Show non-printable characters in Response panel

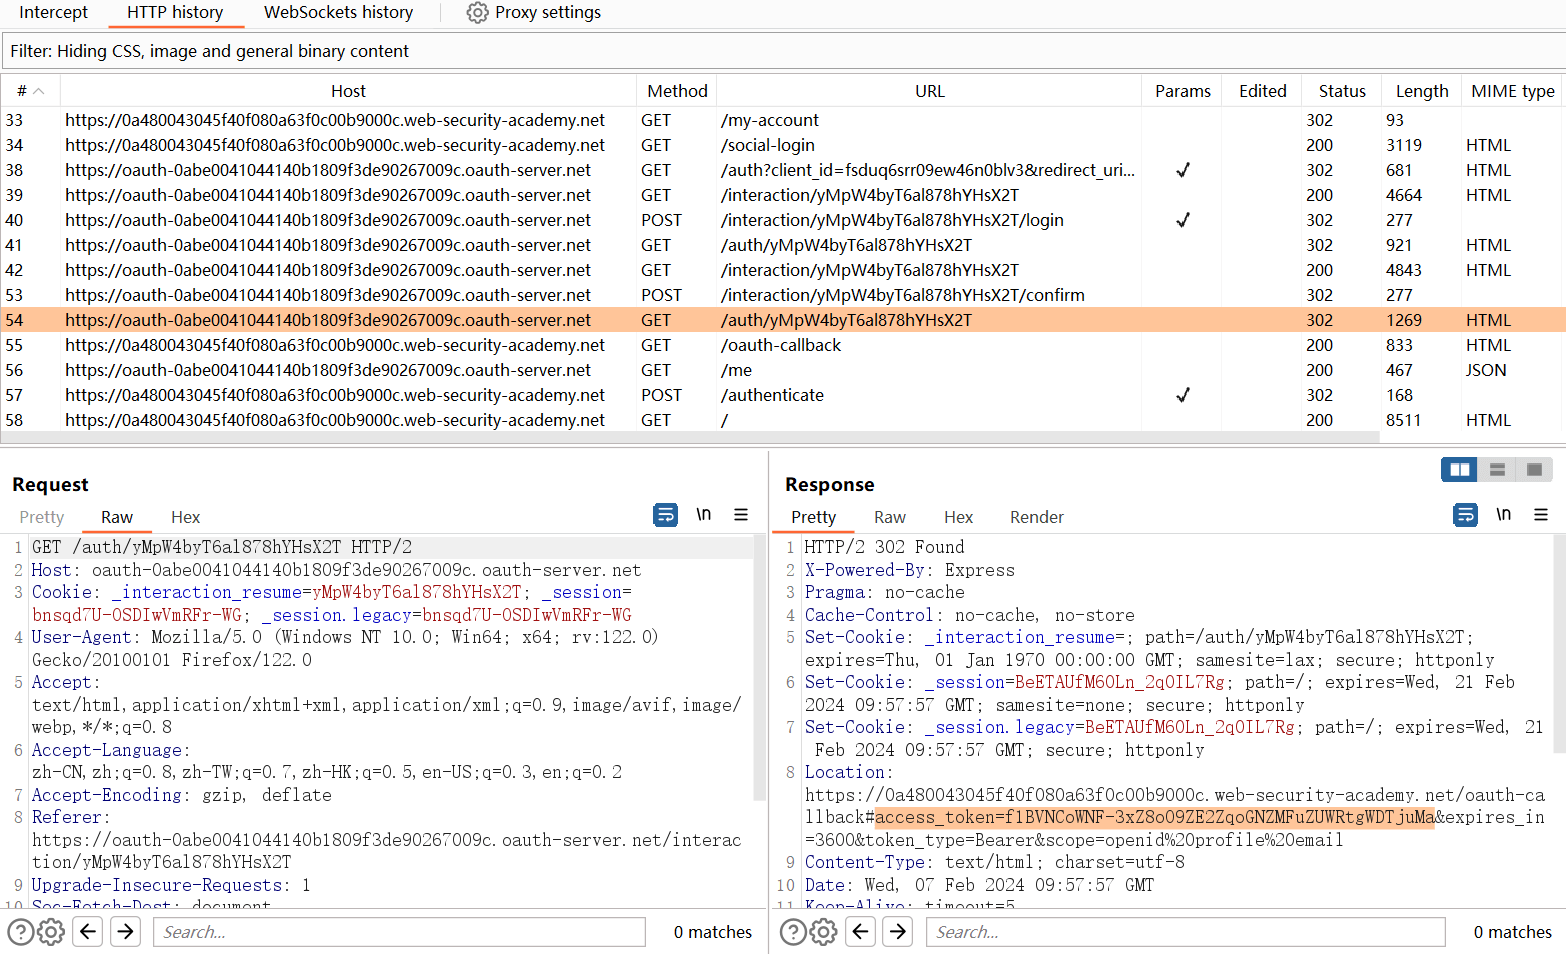point(1503,515)
